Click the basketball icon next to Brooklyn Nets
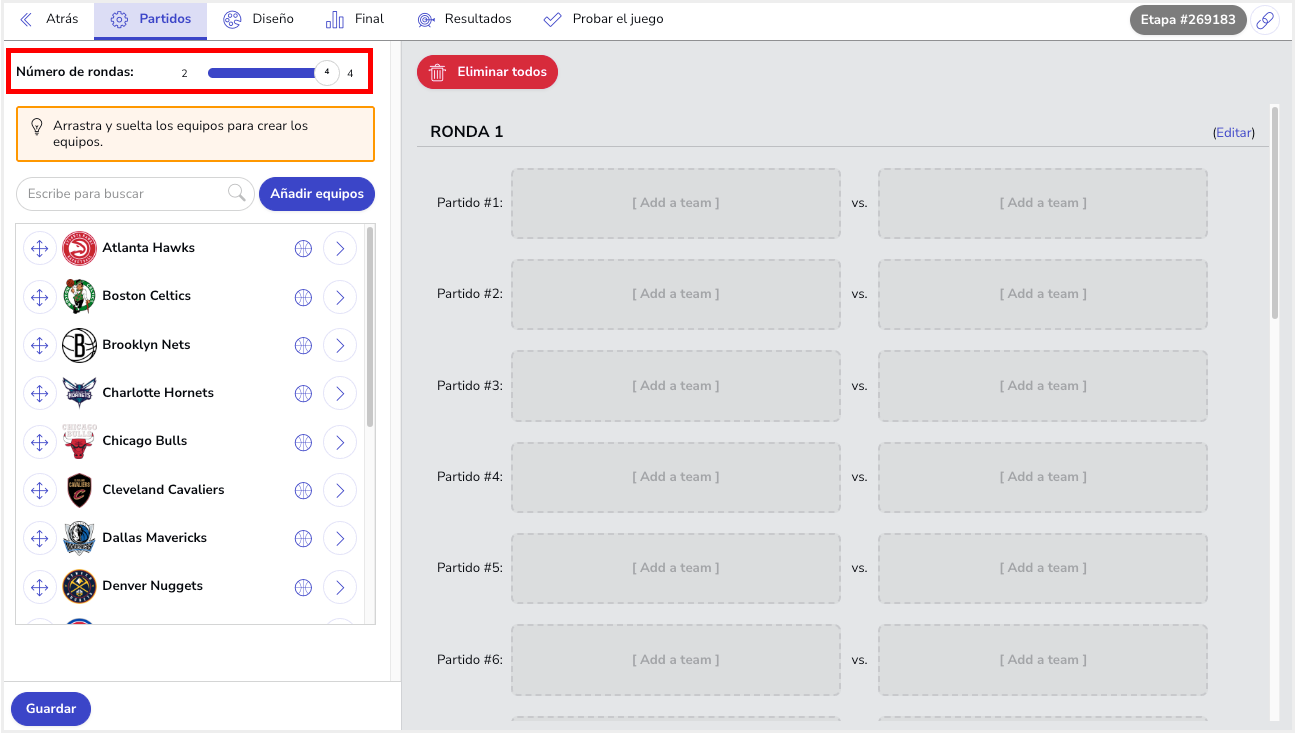 pos(304,345)
